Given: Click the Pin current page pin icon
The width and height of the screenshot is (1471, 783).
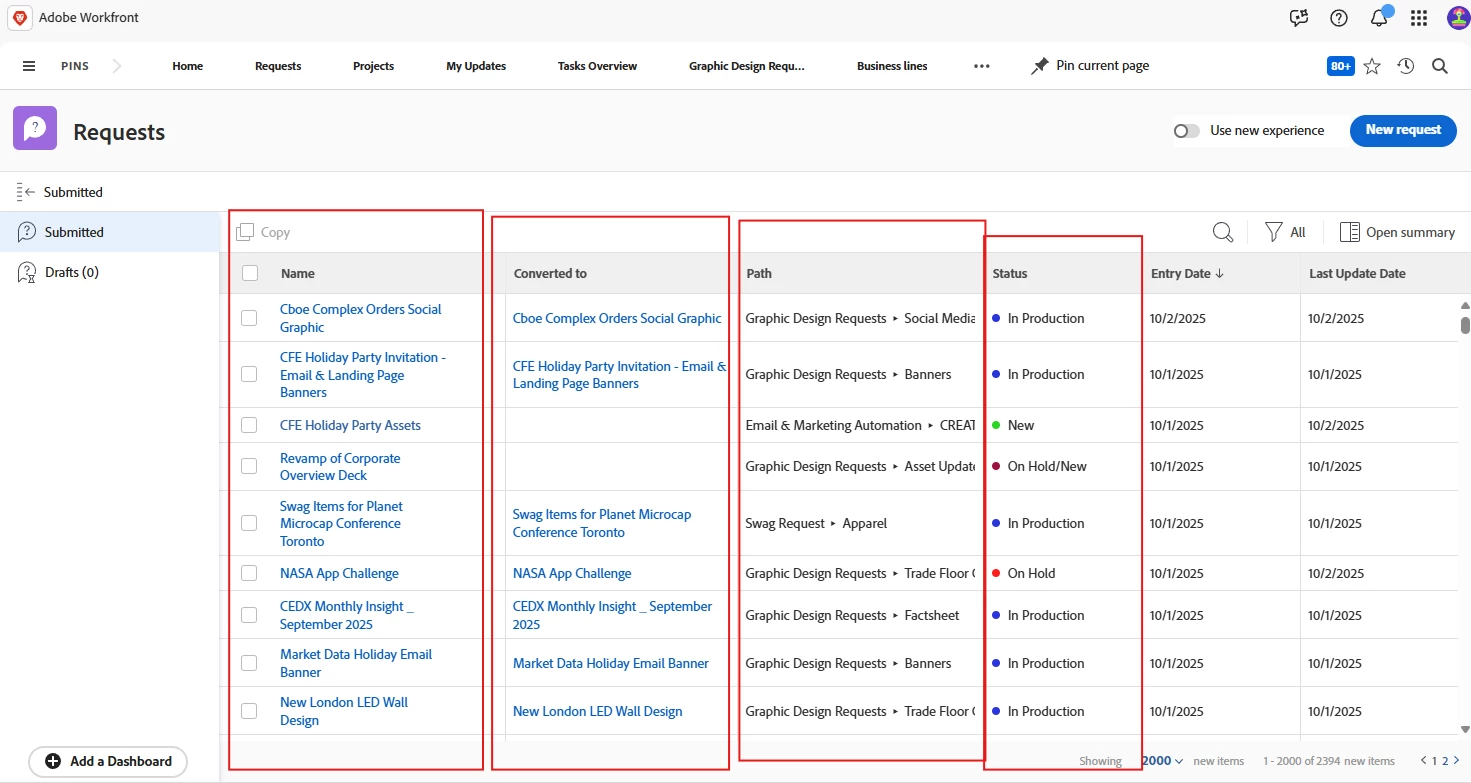Looking at the screenshot, I should coord(1040,66).
